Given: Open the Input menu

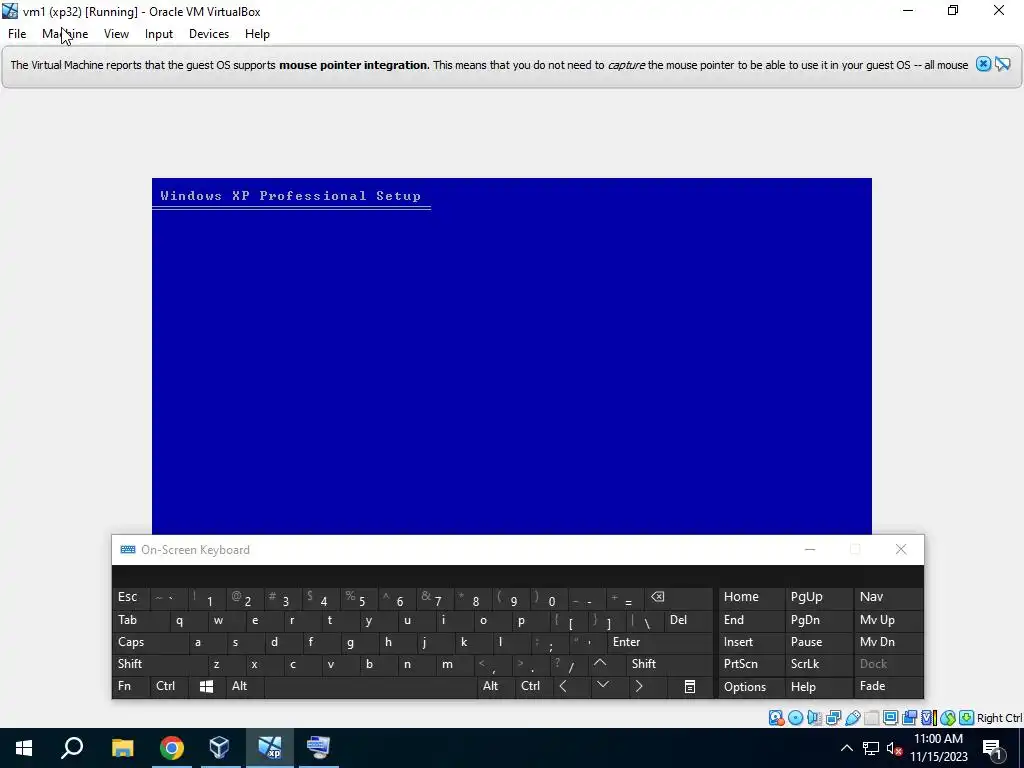Looking at the screenshot, I should point(159,34).
